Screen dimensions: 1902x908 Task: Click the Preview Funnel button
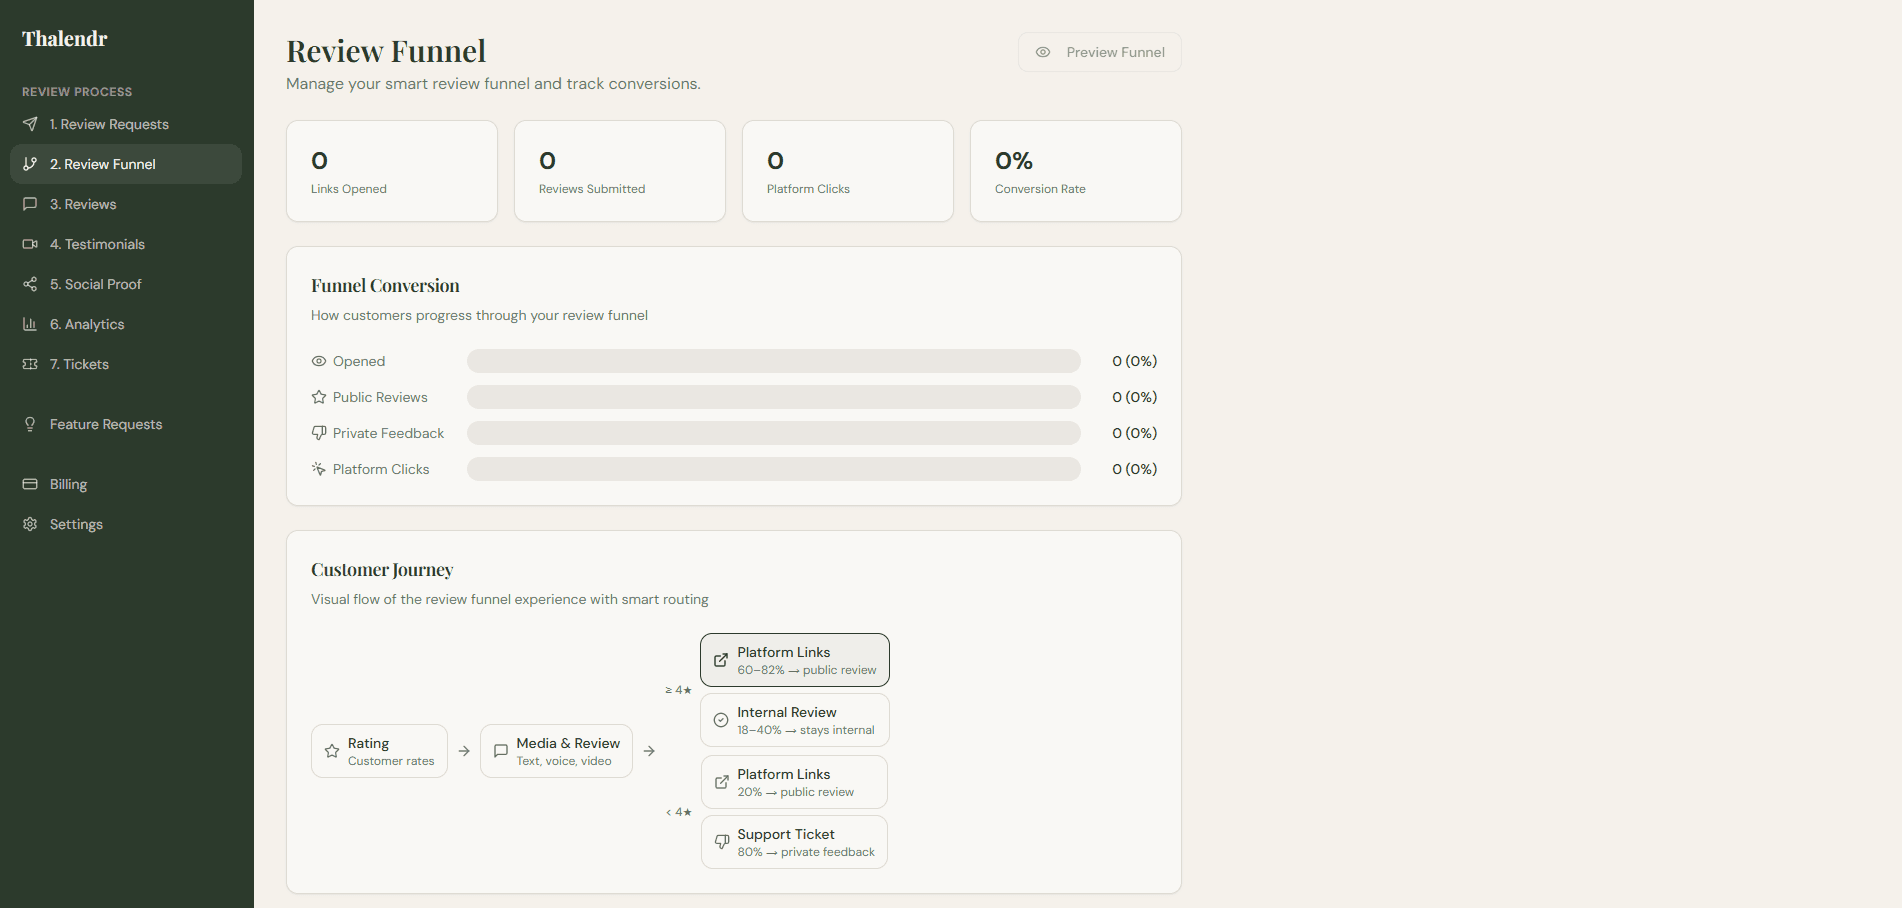pos(1099,51)
